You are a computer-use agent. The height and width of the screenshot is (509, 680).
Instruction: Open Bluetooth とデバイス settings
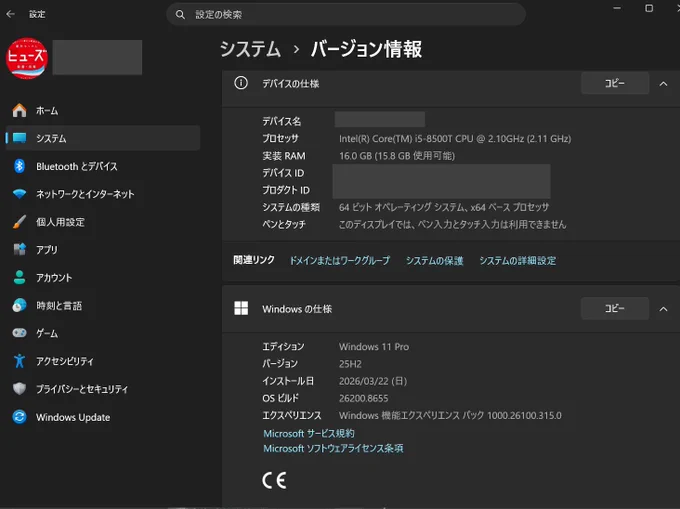tap(102, 166)
